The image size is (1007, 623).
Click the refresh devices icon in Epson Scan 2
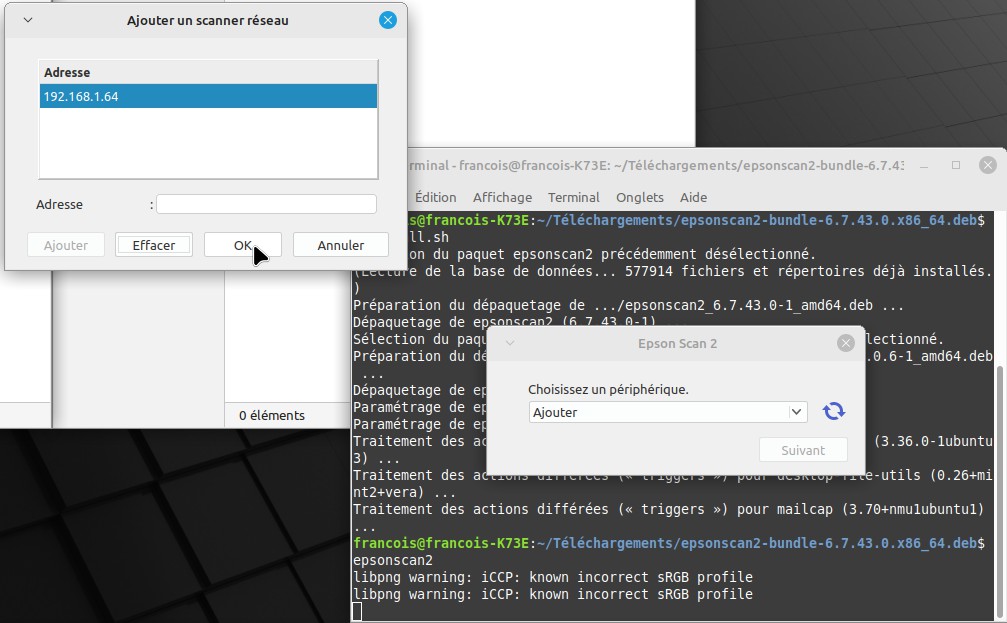(x=834, y=411)
